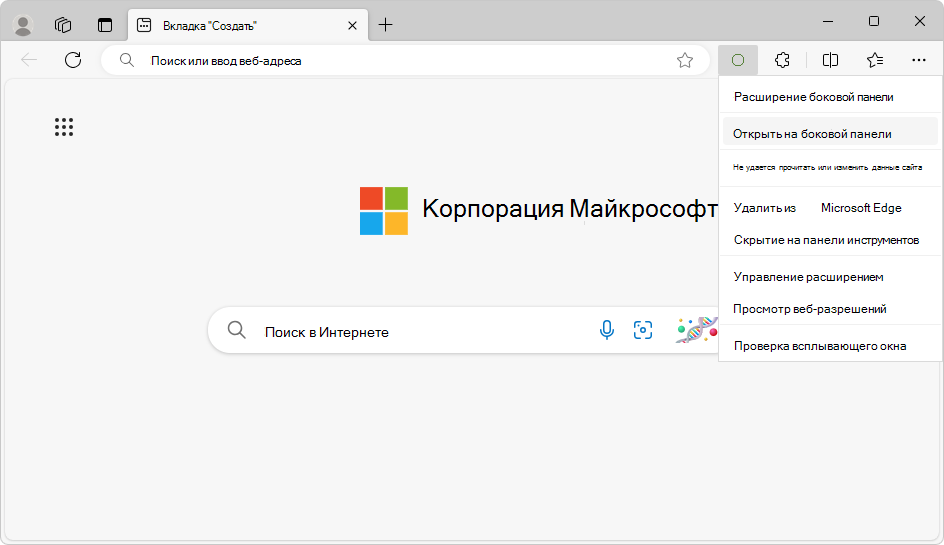Open a new tab with plus button
This screenshot has height=545, width=944.
[x=385, y=25]
